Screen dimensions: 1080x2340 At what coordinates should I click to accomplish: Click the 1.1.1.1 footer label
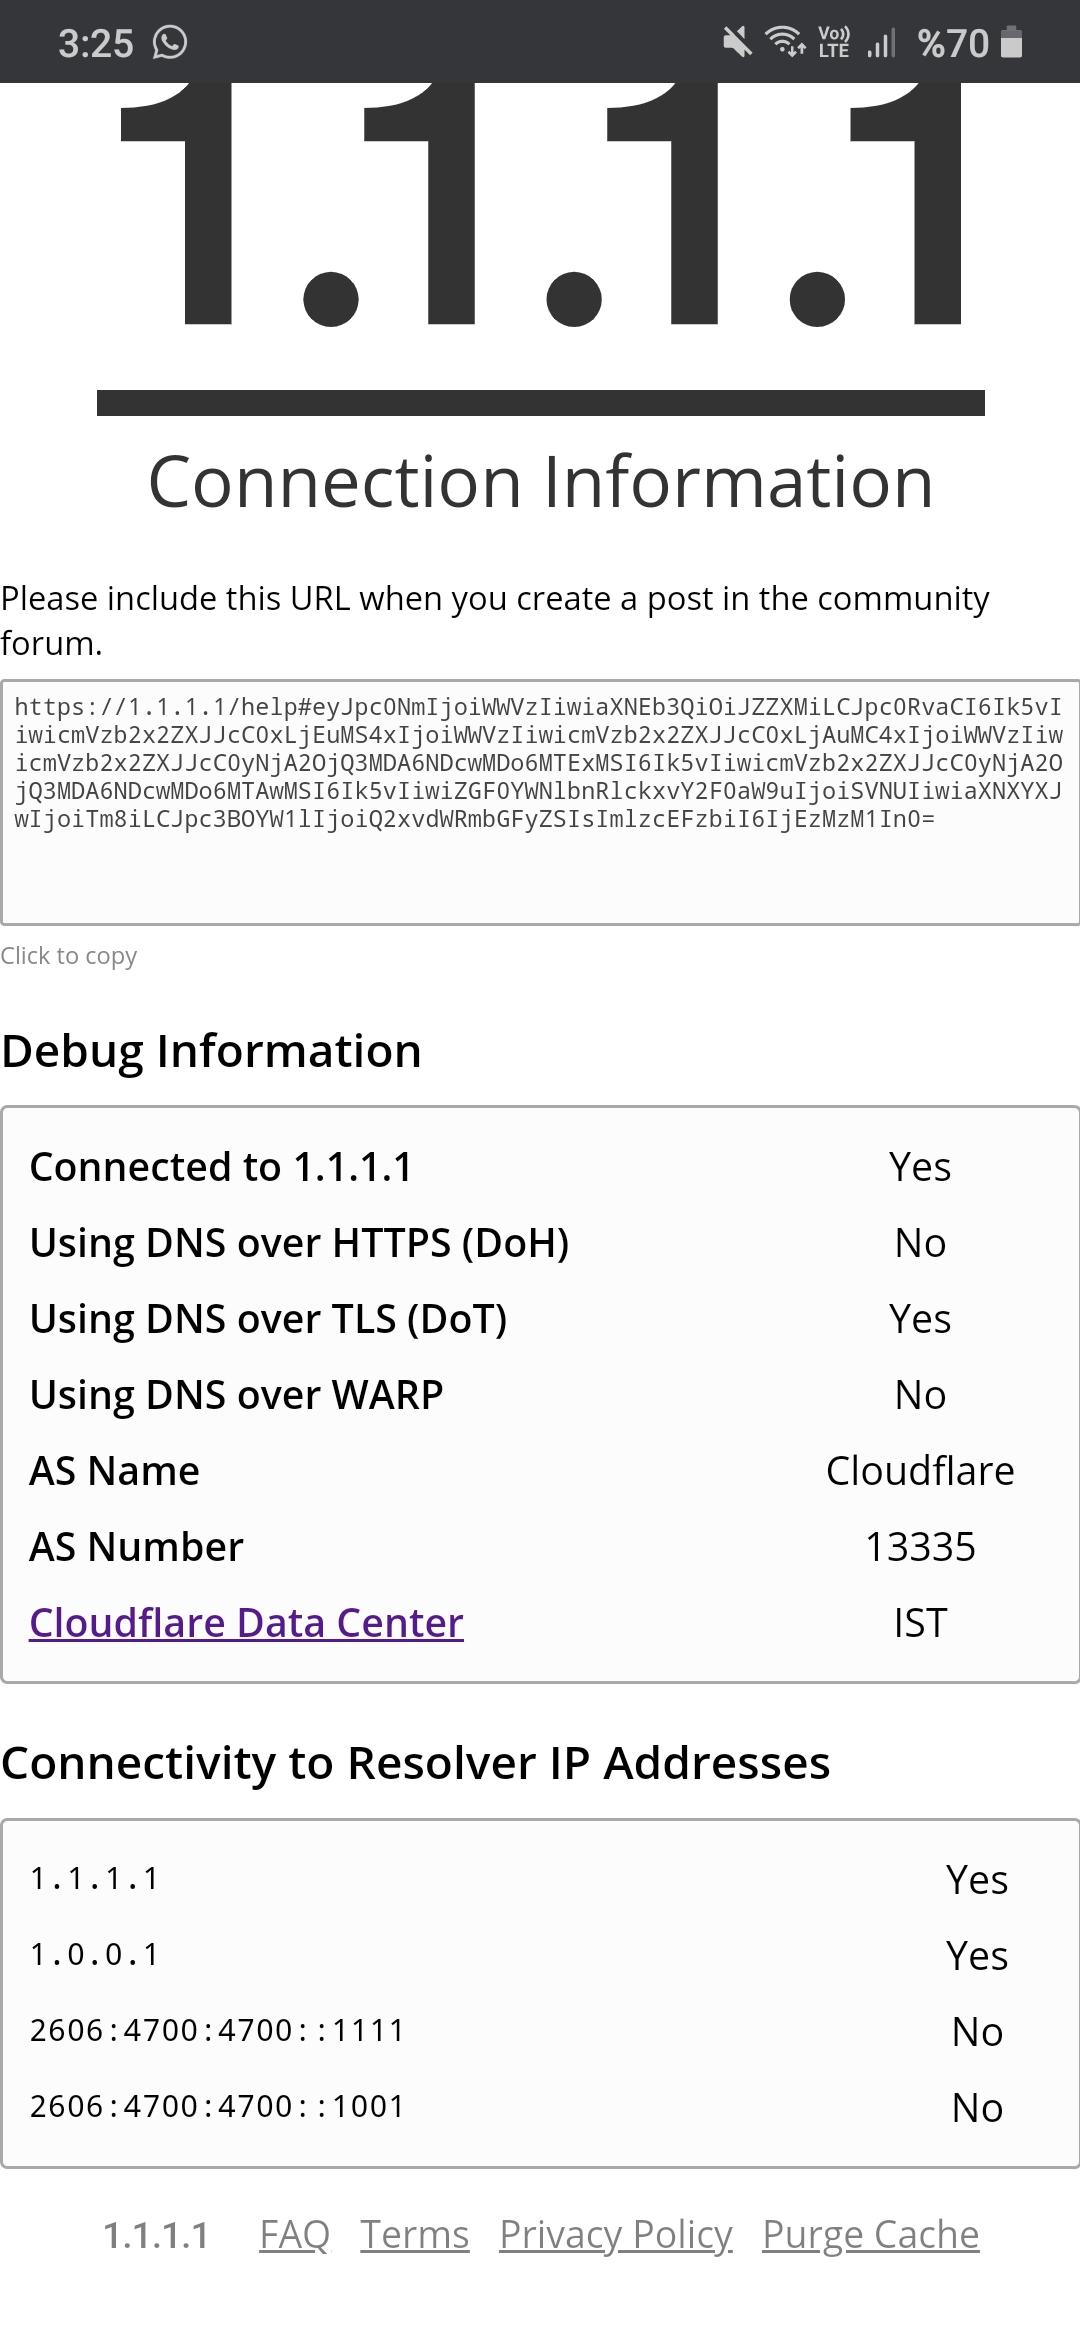(x=157, y=2234)
